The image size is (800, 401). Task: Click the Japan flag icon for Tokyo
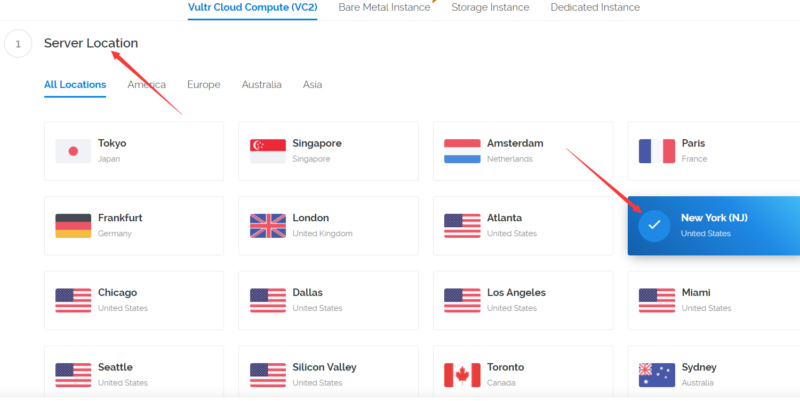click(73, 151)
